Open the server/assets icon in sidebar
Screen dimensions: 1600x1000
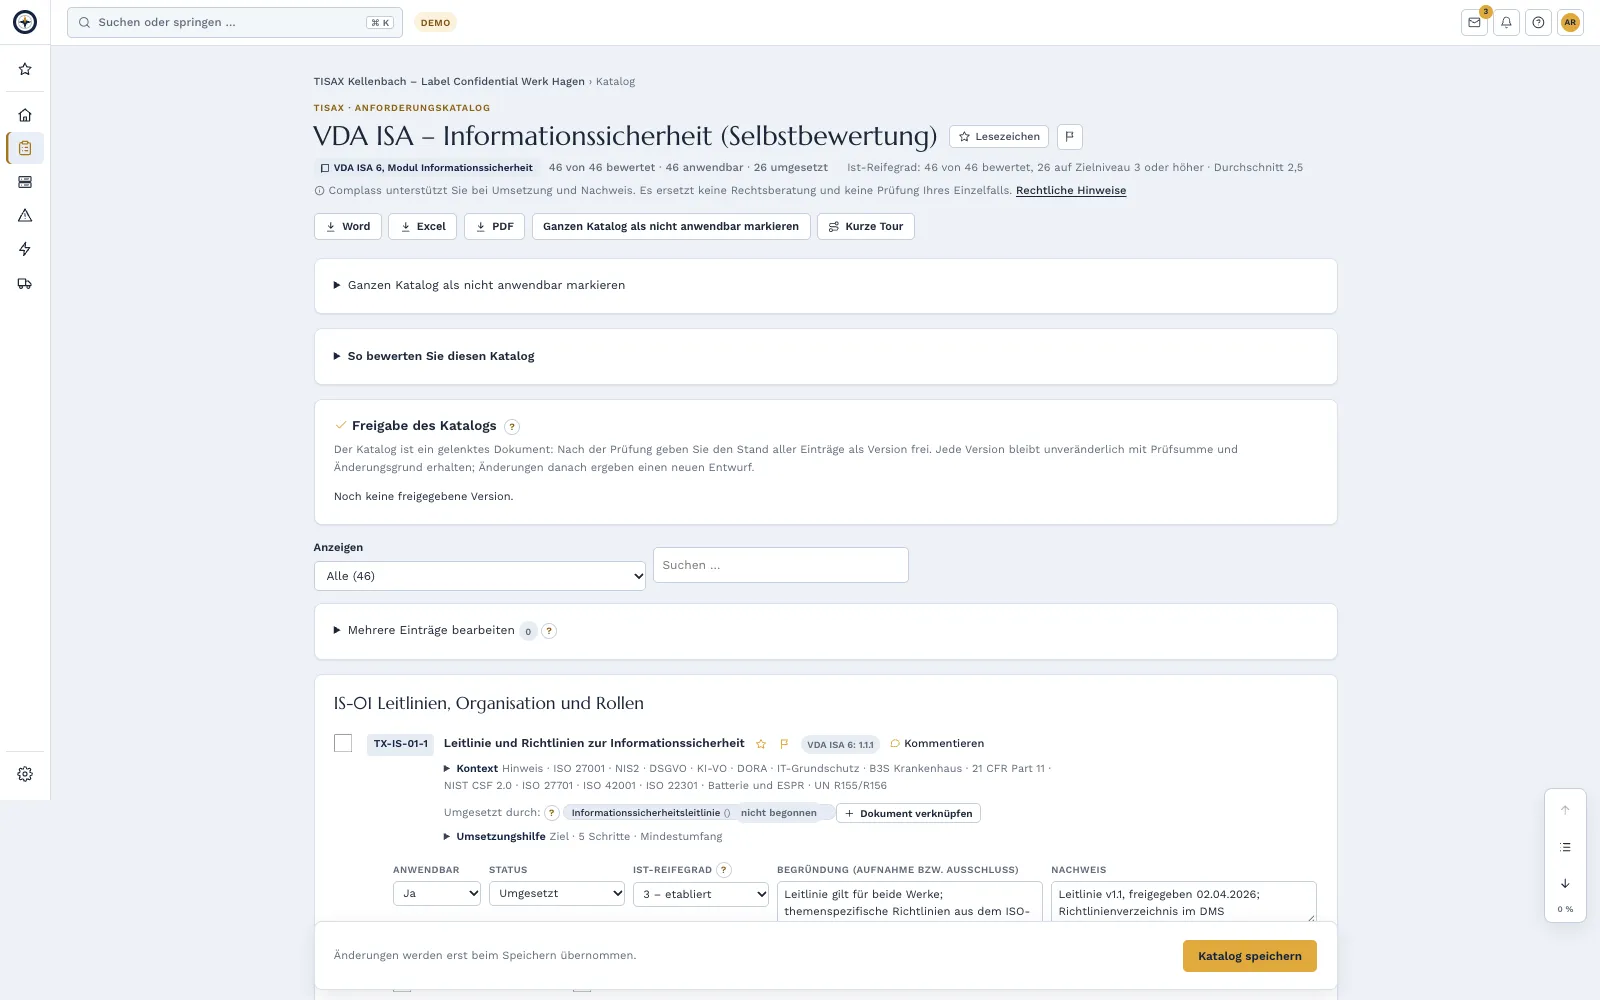tap(25, 182)
